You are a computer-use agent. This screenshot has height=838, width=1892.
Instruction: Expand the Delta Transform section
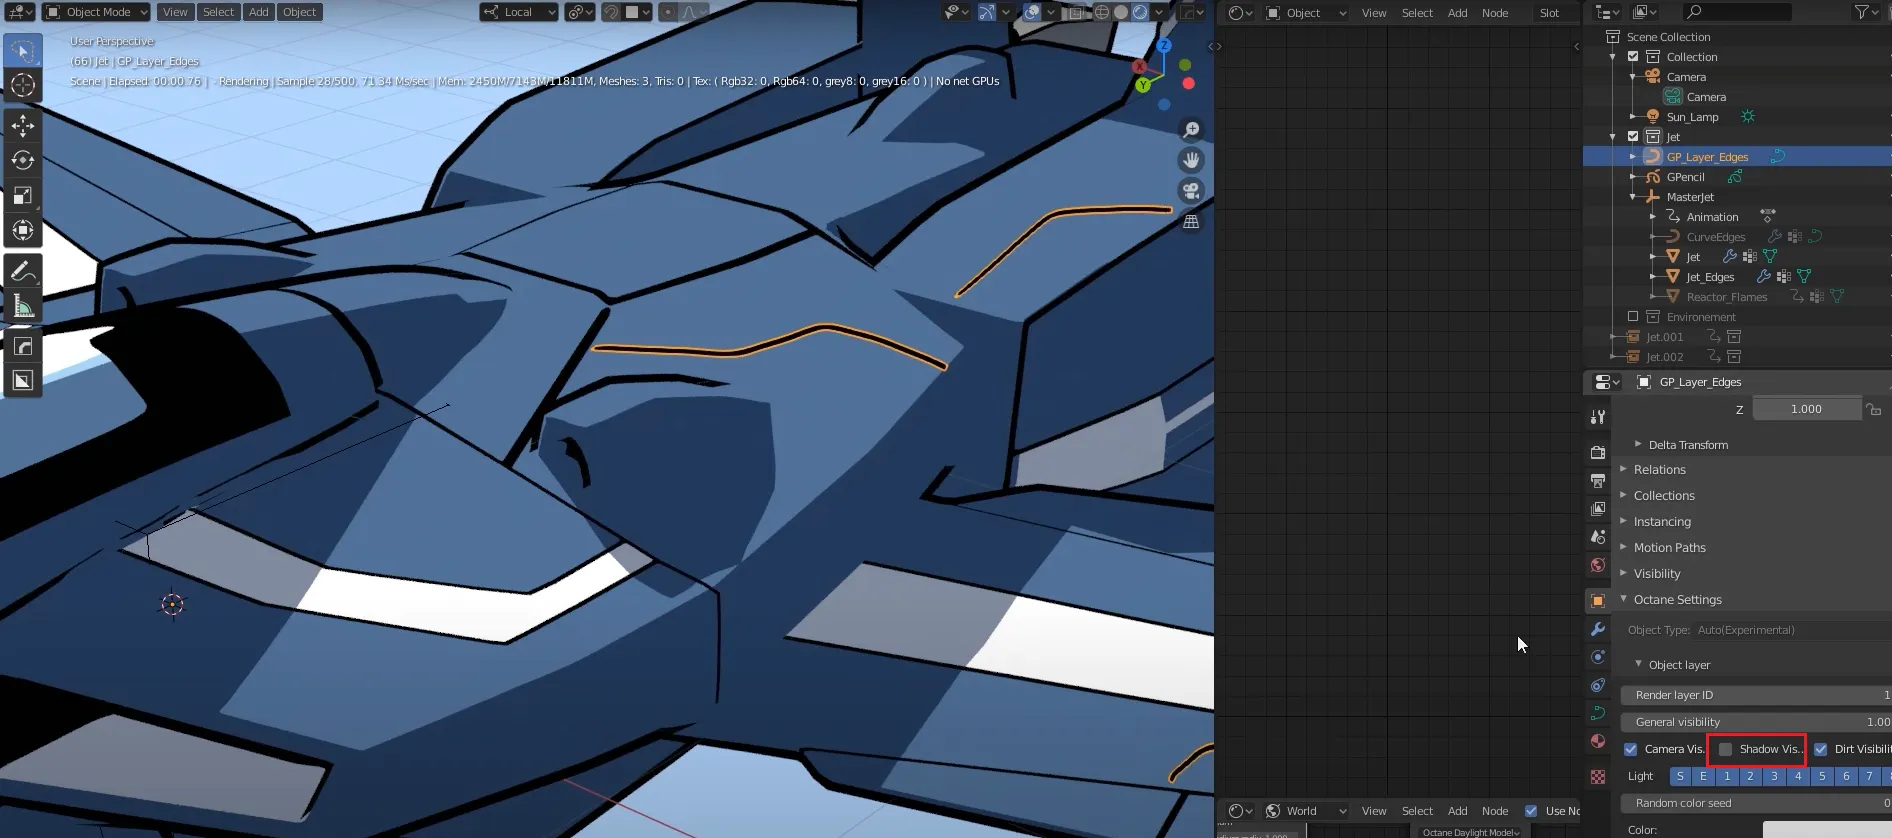point(1687,445)
